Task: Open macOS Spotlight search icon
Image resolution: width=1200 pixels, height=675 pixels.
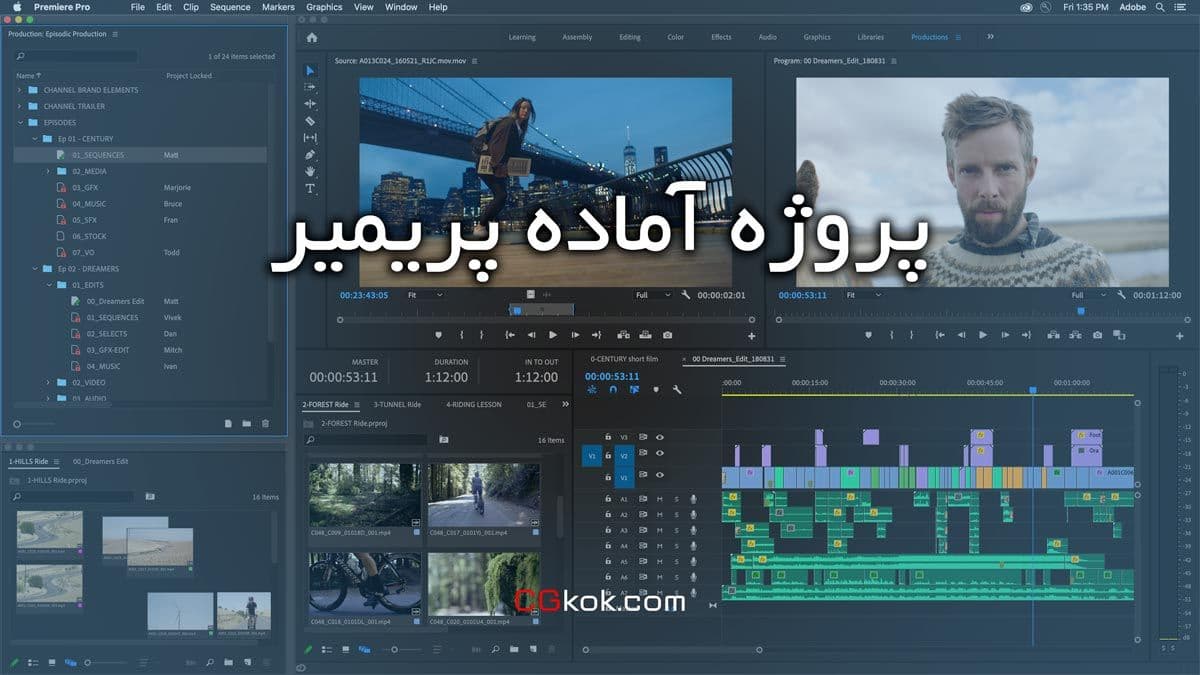Action: [1158, 7]
